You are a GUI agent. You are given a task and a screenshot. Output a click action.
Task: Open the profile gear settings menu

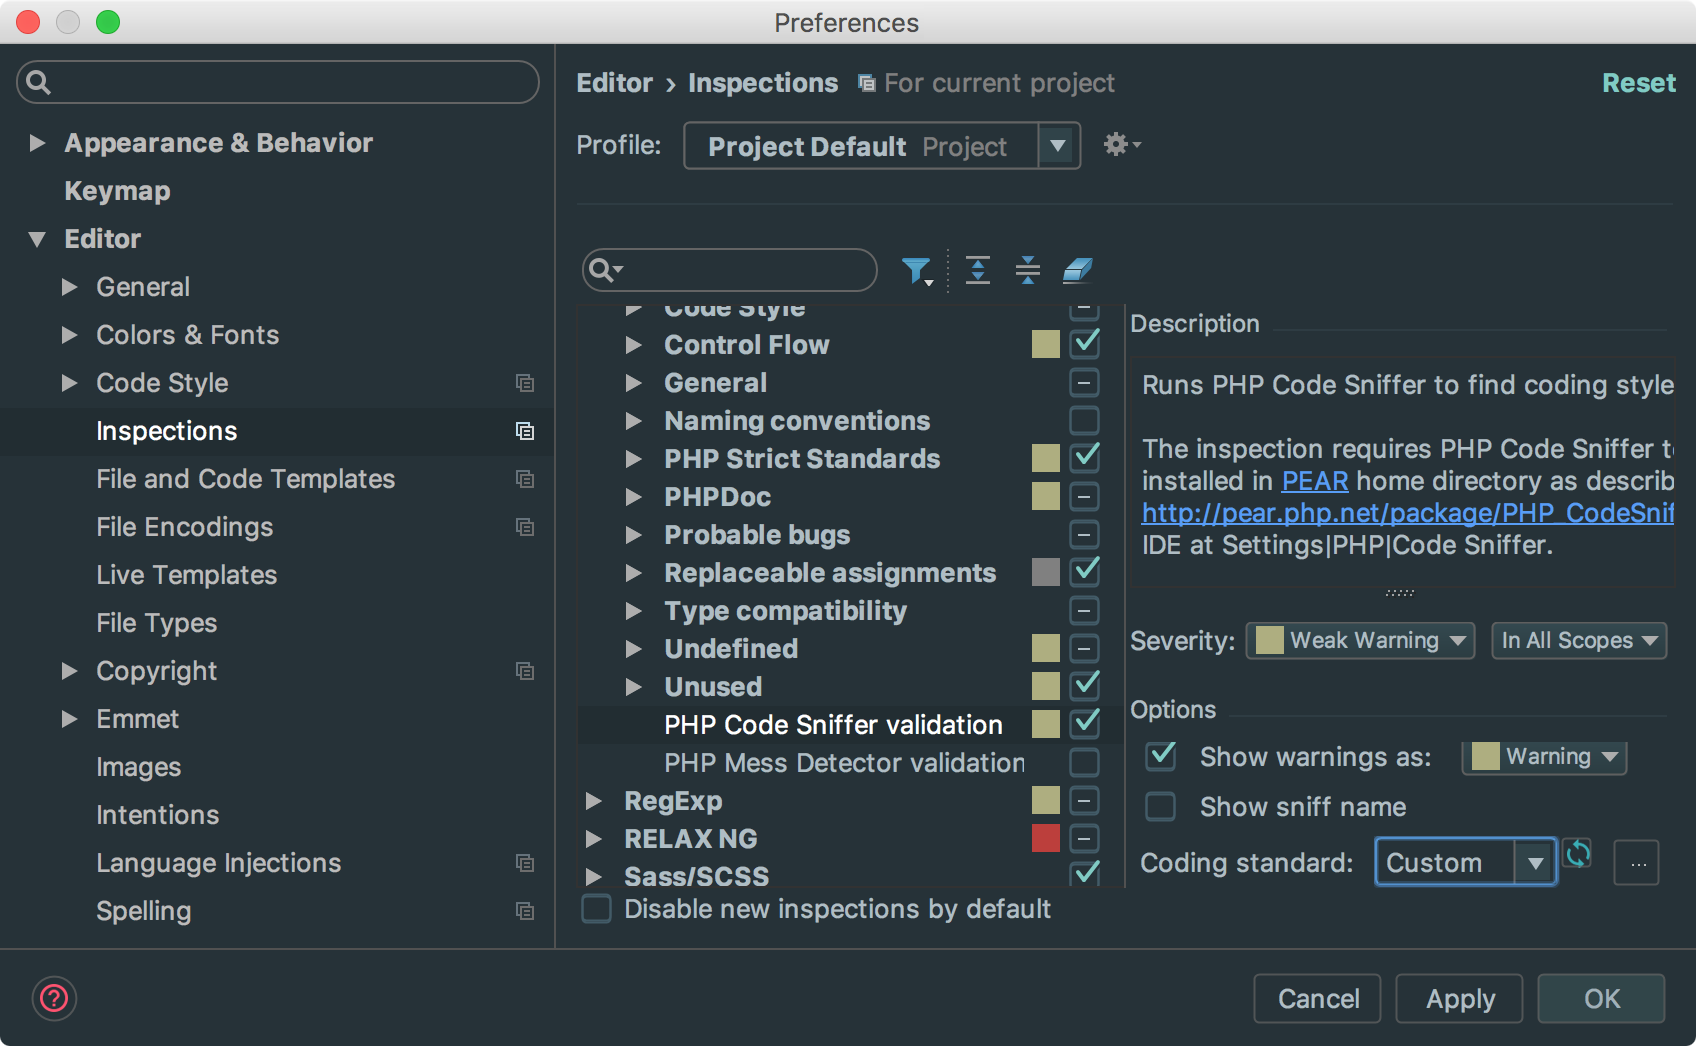[x=1120, y=145]
